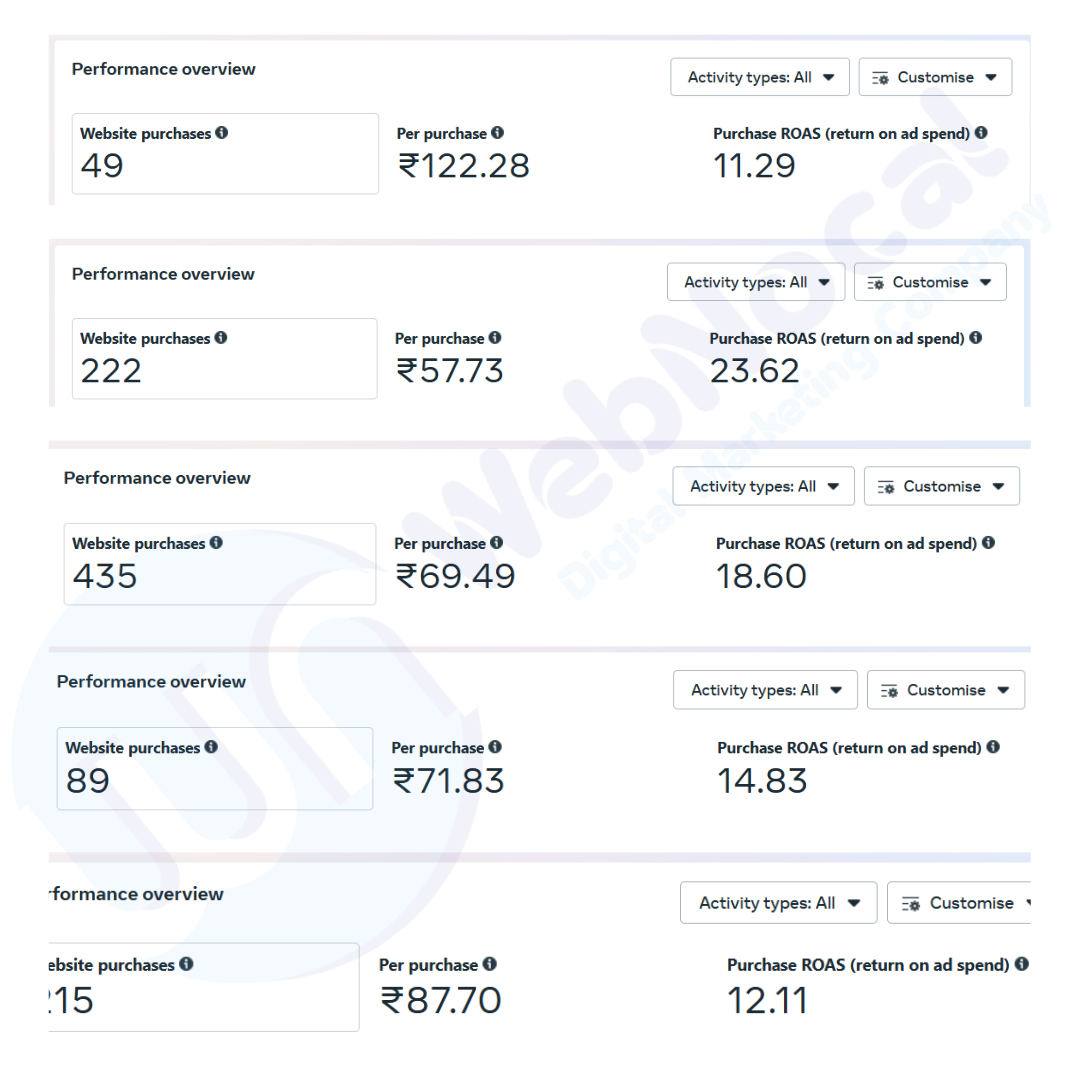Expand Activity types dropdown above ROAS 18.60

(x=763, y=486)
